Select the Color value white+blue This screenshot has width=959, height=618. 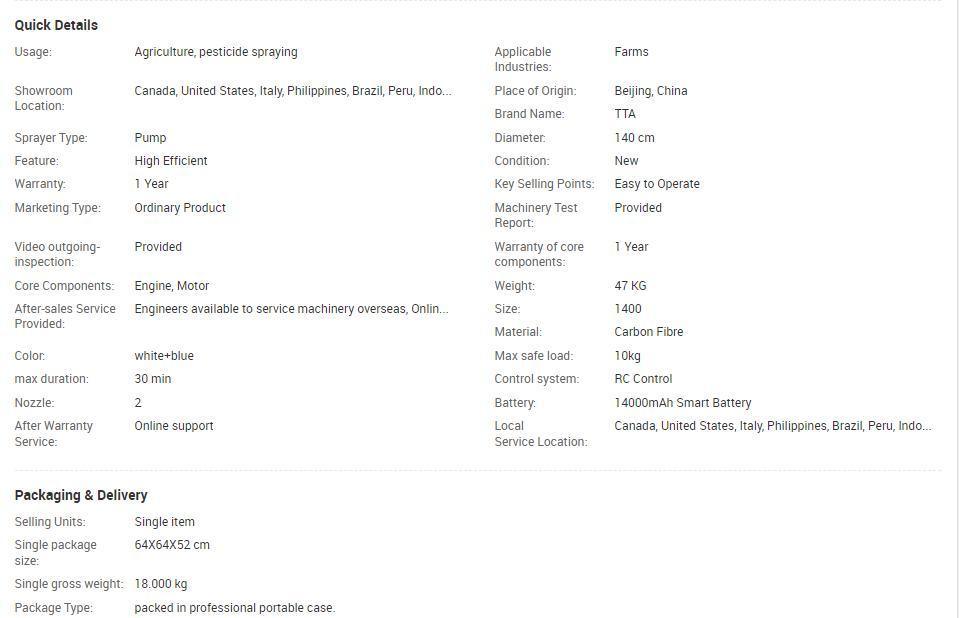164,356
